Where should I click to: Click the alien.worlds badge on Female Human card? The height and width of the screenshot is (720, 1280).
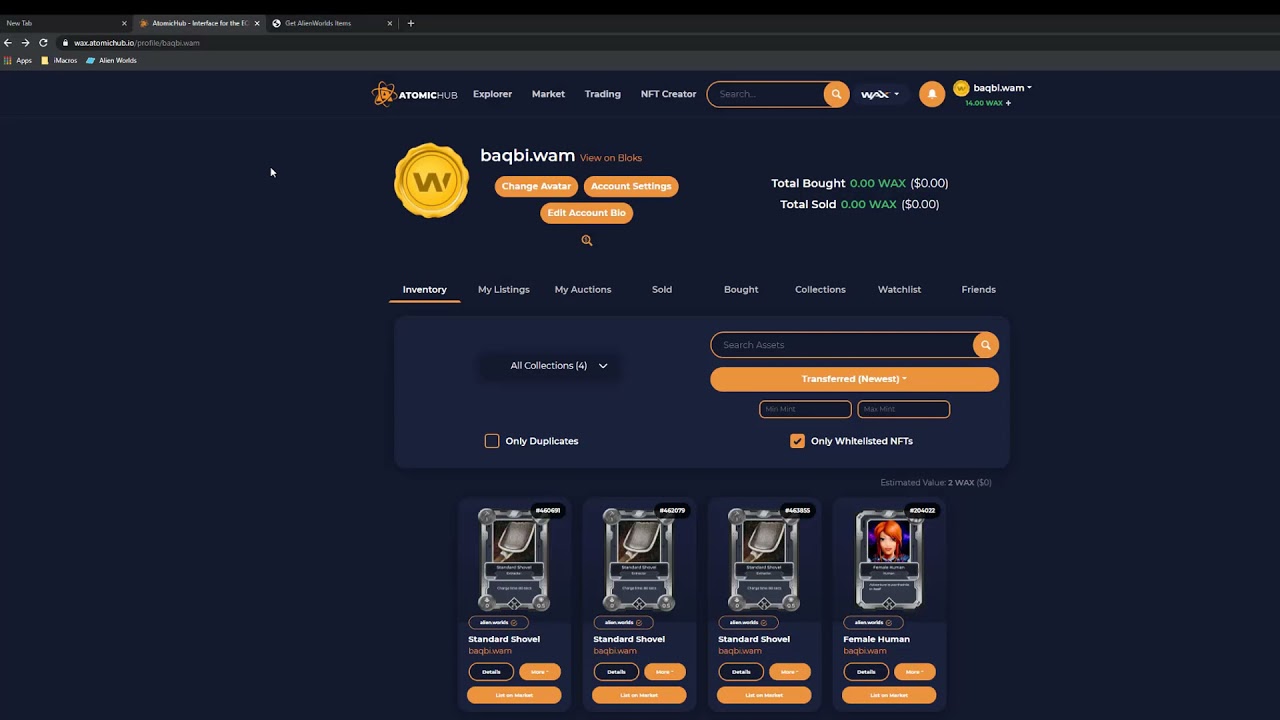click(873, 622)
